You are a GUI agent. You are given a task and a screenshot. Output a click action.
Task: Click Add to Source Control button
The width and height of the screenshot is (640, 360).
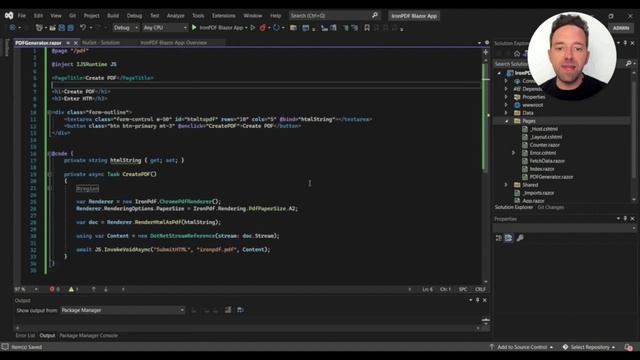pos(522,347)
